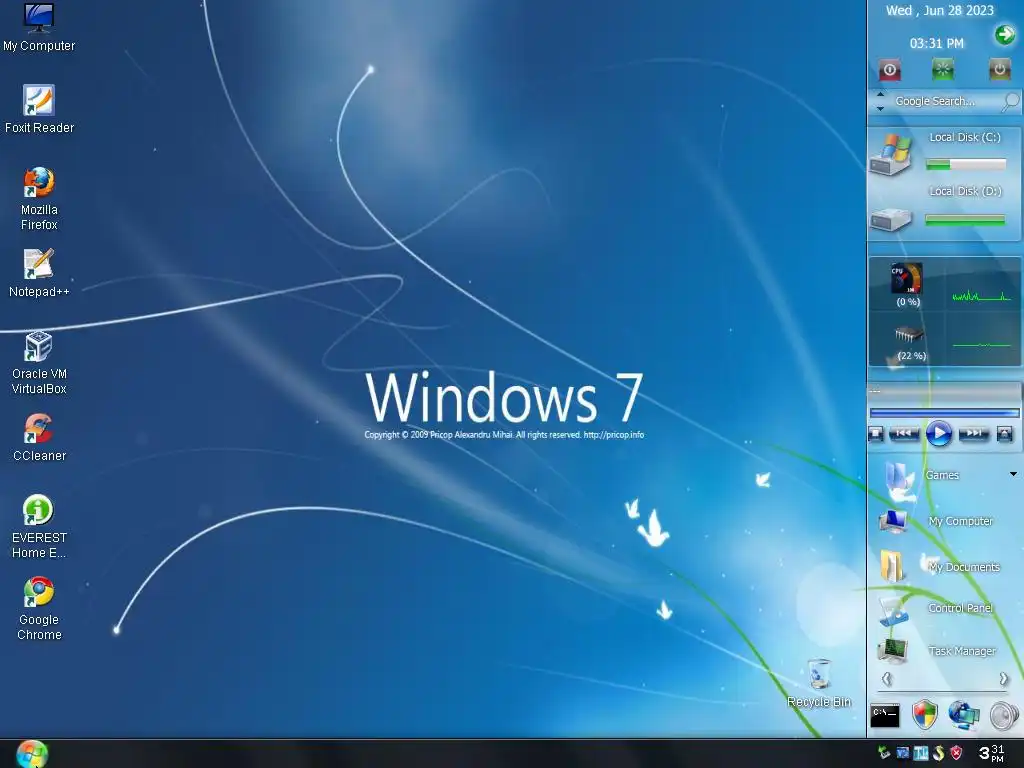Image resolution: width=1024 pixels, height=768 pixels.
Task: Open the Local Disk (D:) drive icon
Action: click(891, 219)
